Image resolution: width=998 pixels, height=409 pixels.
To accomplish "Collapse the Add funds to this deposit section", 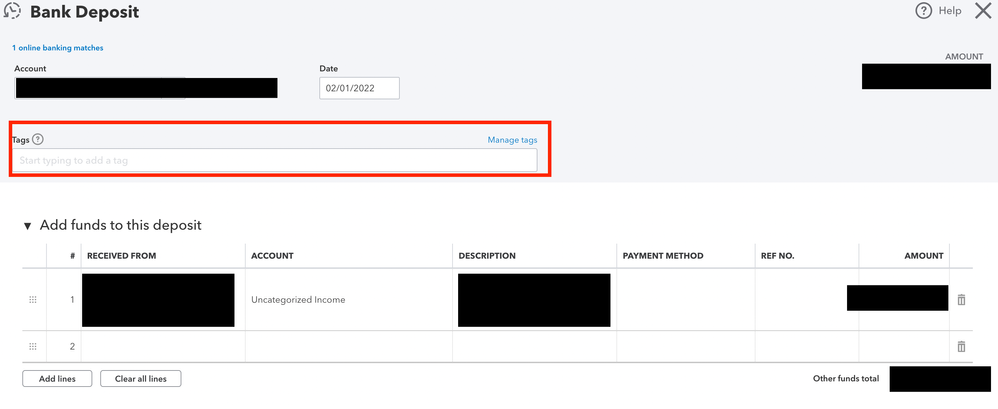I will tap(27, 226).
